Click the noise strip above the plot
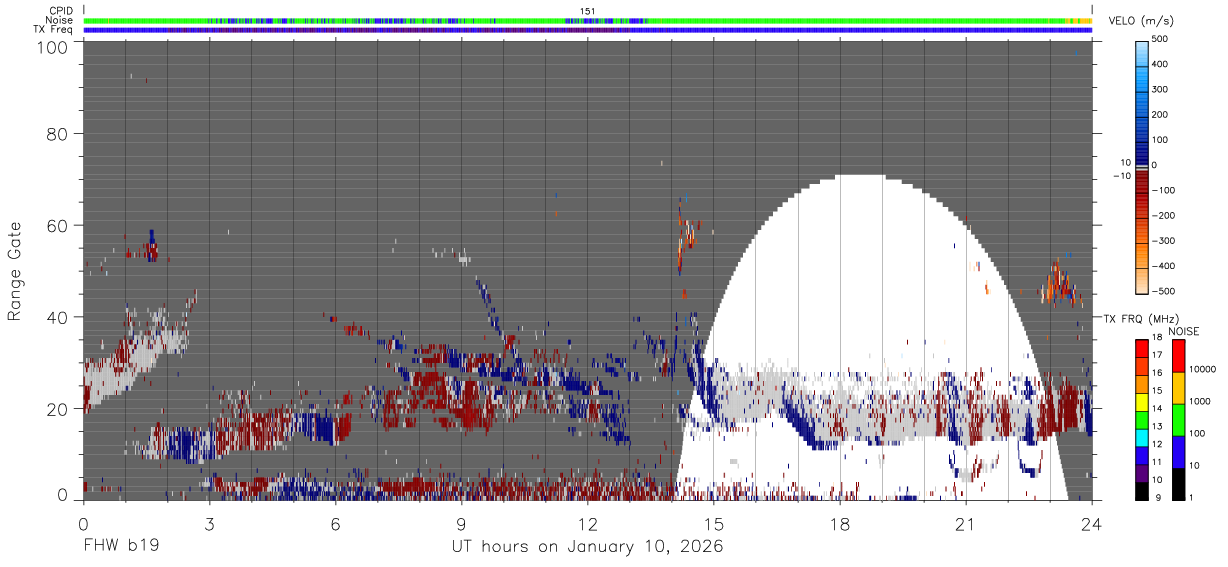This screenshot has height=567, width=1228. click(x=588, y=20)
